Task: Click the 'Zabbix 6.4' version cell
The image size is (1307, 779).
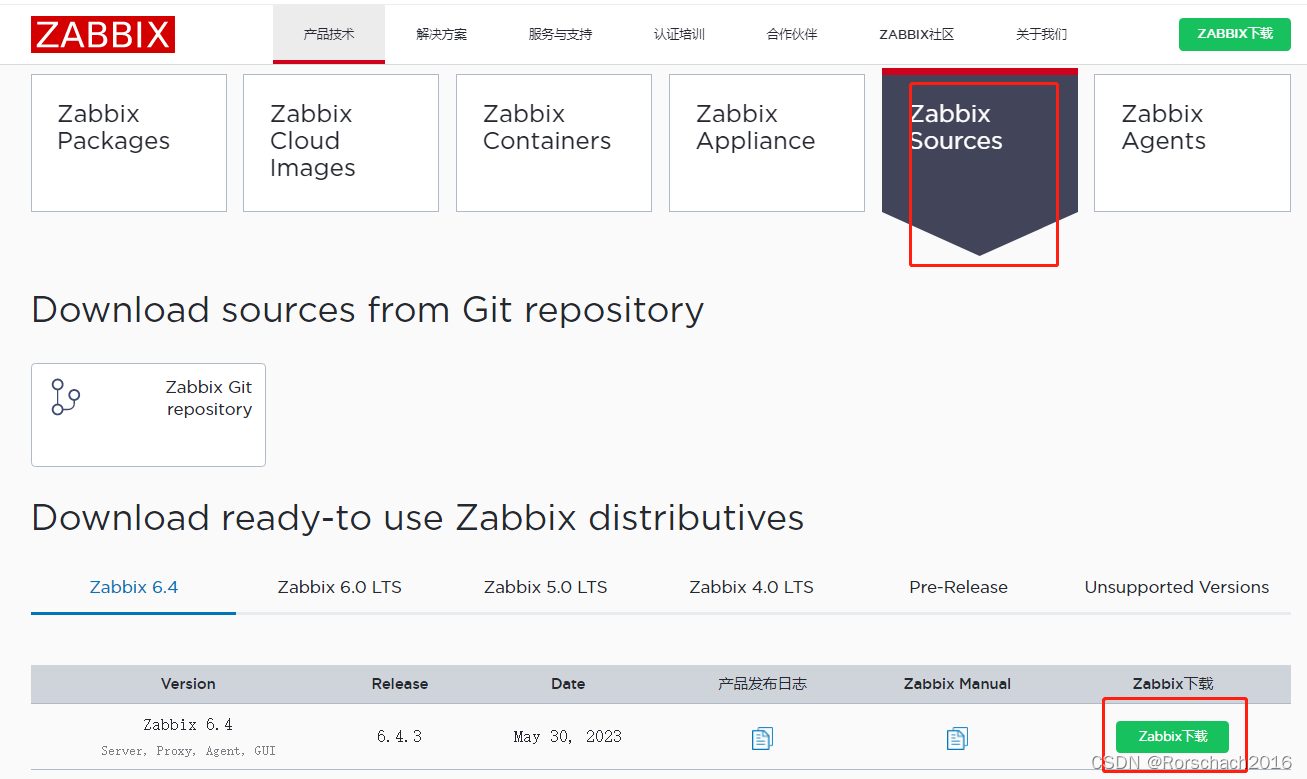Action: click(x=188, y=725)
